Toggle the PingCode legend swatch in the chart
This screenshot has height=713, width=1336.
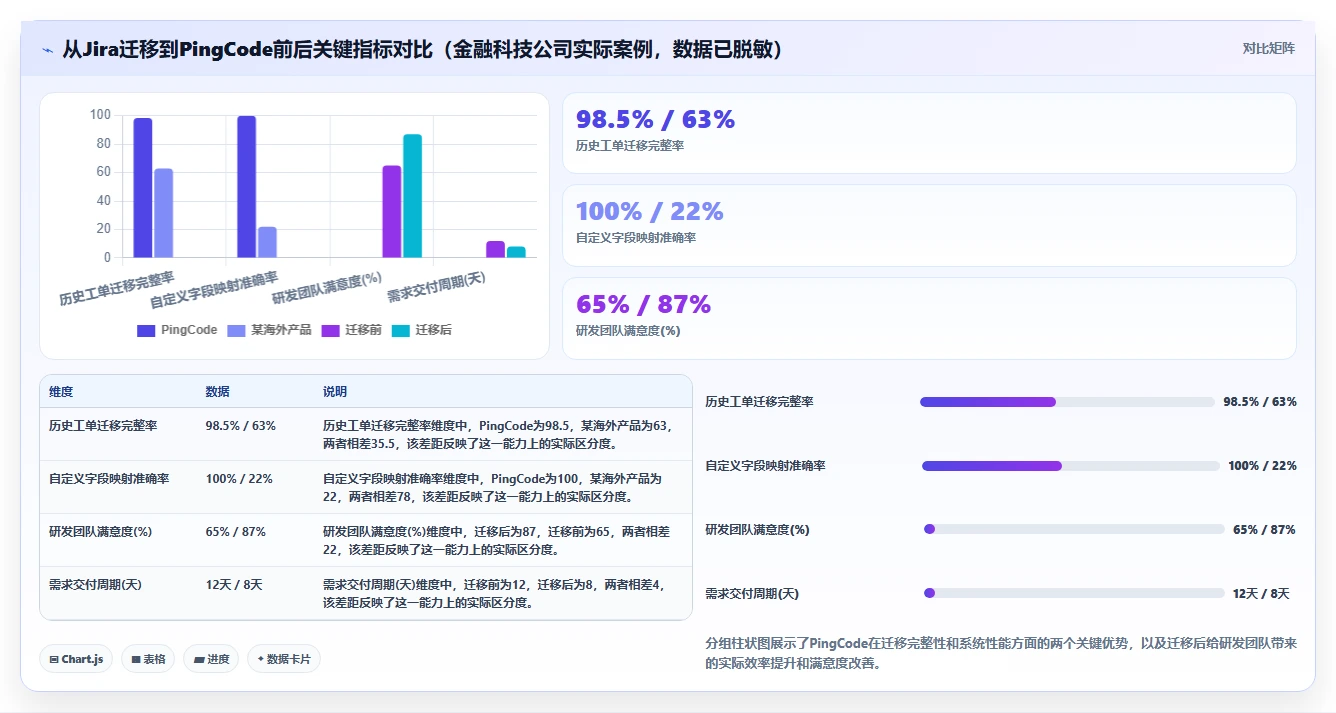tap(146, 330)
